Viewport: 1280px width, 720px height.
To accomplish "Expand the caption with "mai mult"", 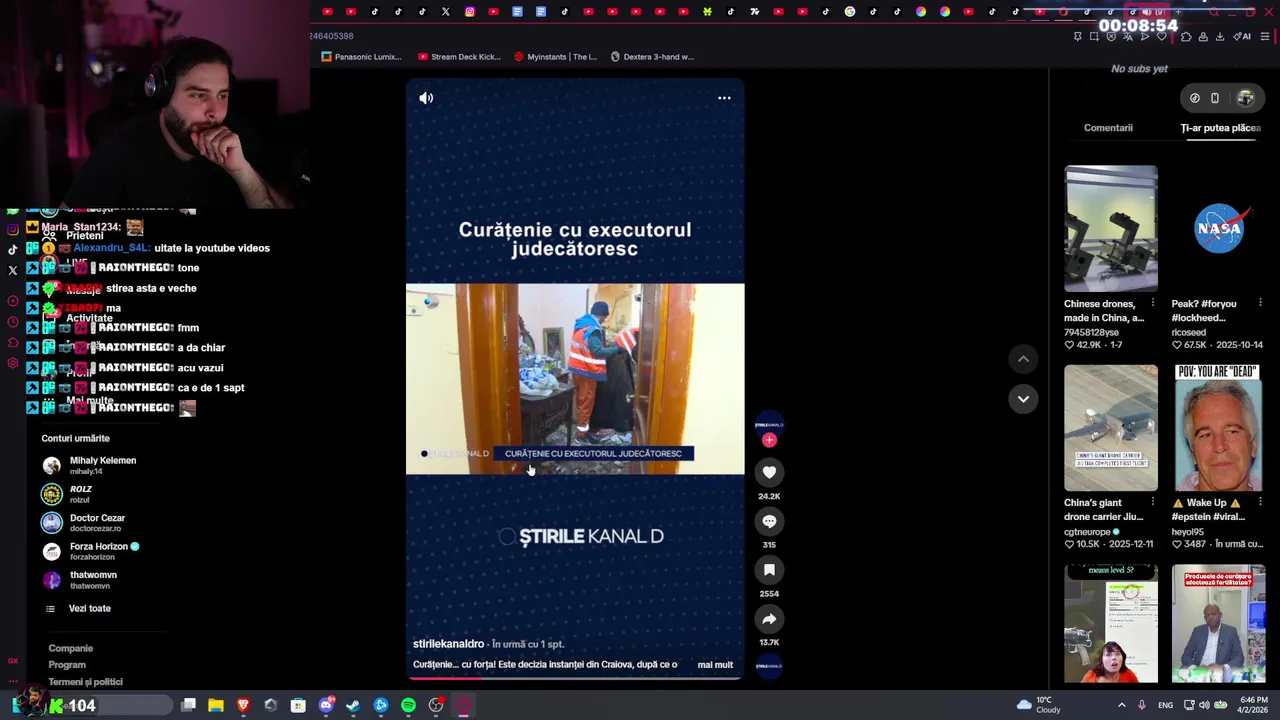I will [x=715, y=665].
